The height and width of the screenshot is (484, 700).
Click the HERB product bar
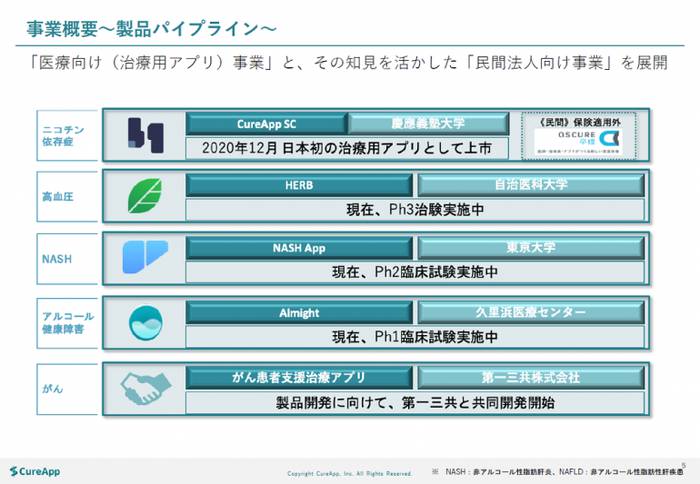click(299, 185)
